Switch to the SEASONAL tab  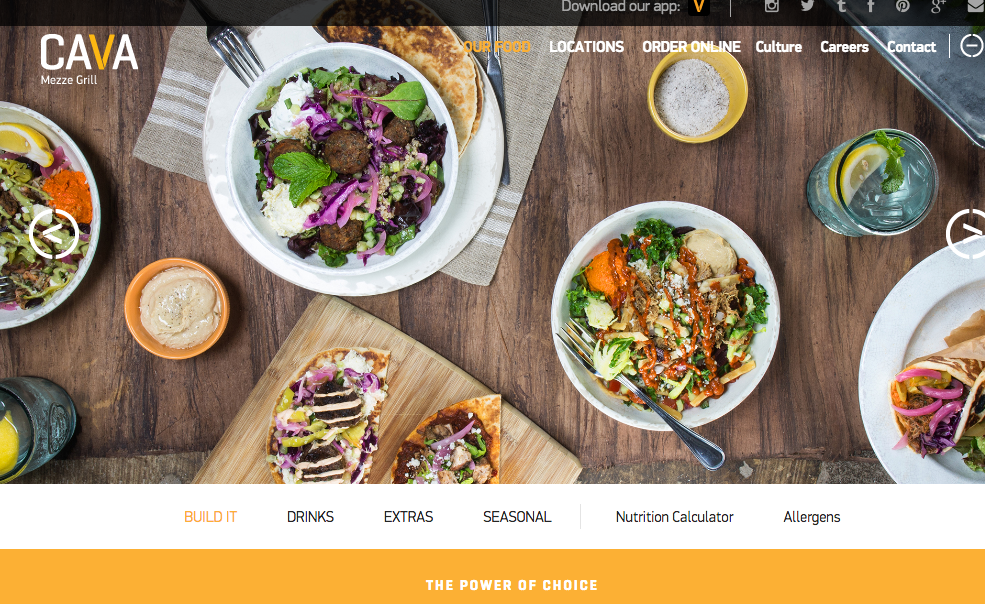tap(517, 517)
